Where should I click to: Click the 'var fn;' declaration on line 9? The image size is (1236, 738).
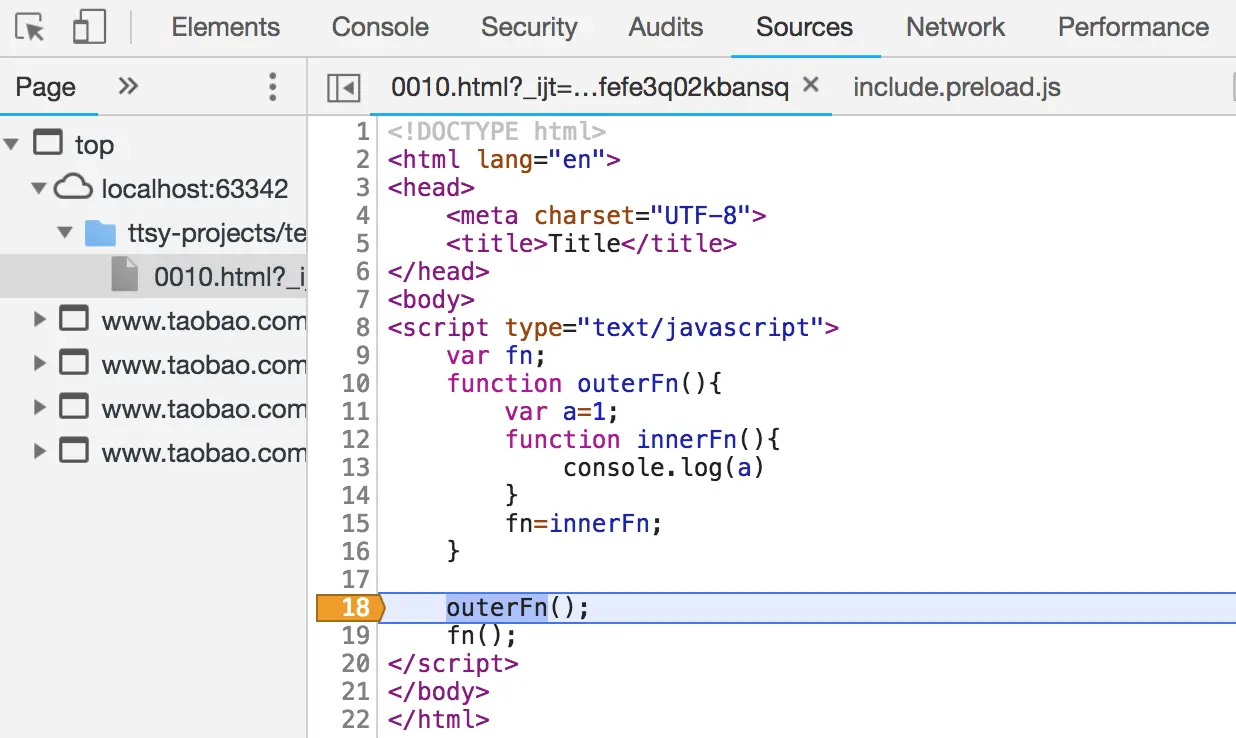point(496,355)
